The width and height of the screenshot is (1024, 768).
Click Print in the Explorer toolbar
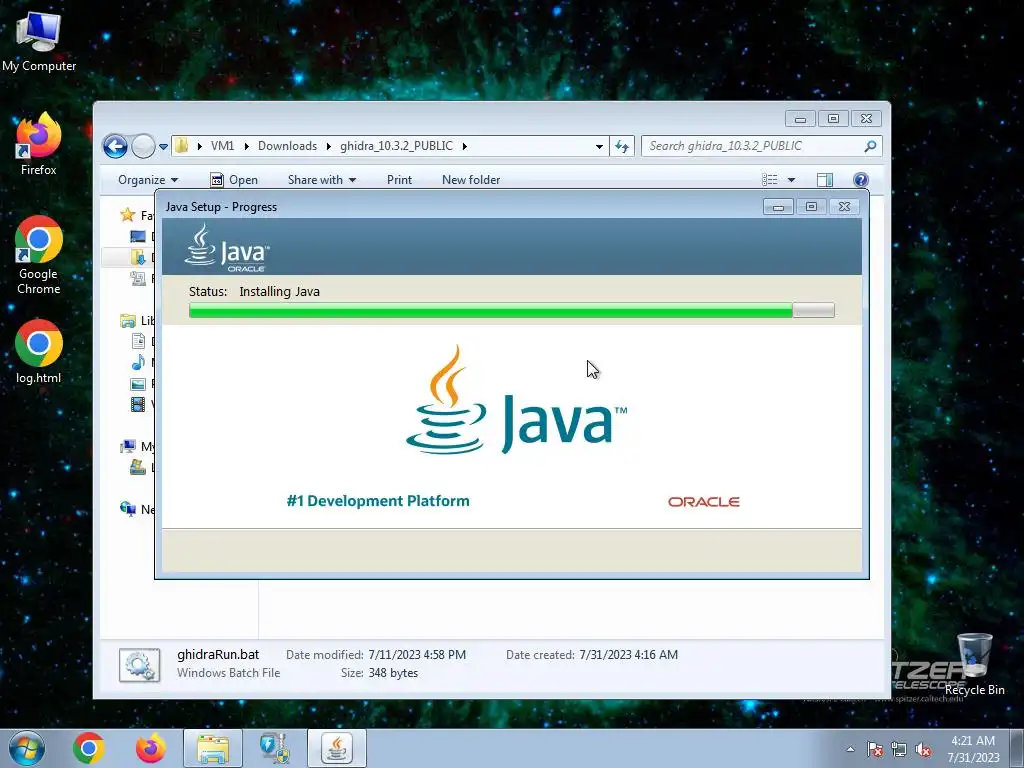coord(399,180)
